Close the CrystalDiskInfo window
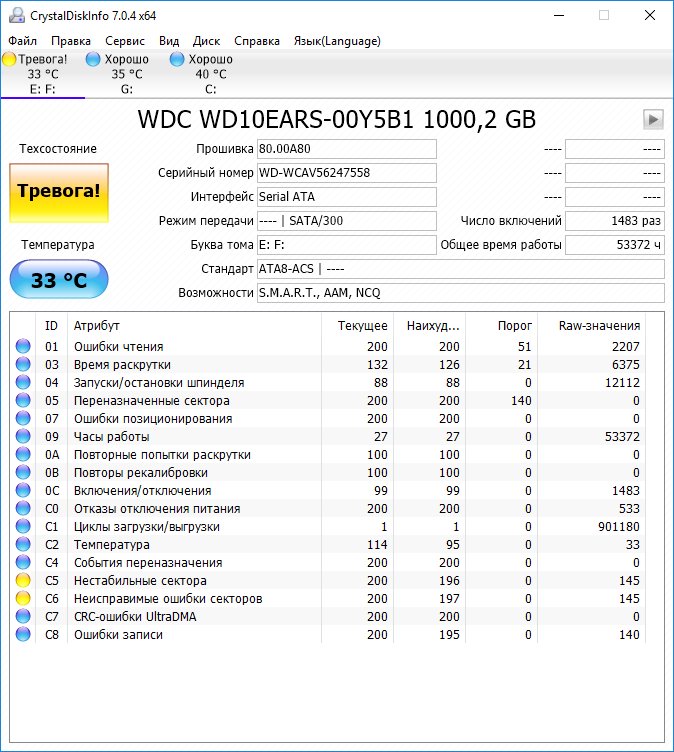Viewport: 674px width, 752px height. [x=650, y=15]
